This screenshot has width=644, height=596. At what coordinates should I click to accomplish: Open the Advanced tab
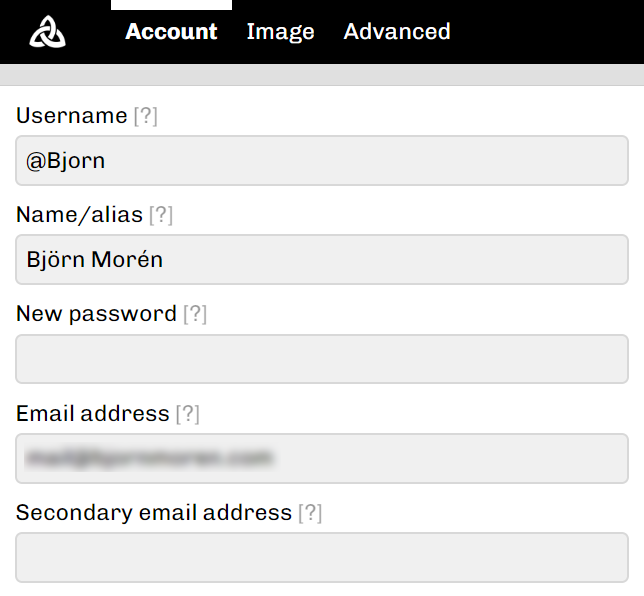(397, 32)
